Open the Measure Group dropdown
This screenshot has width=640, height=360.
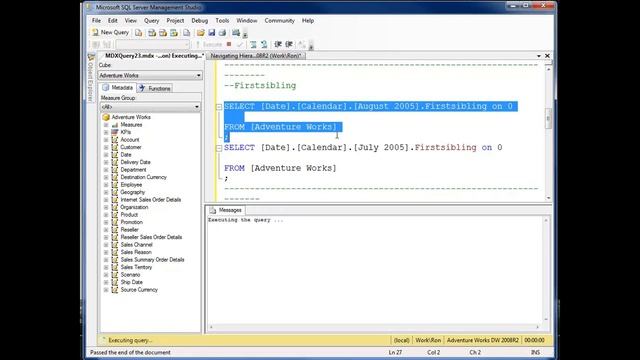tap(150, 107)
